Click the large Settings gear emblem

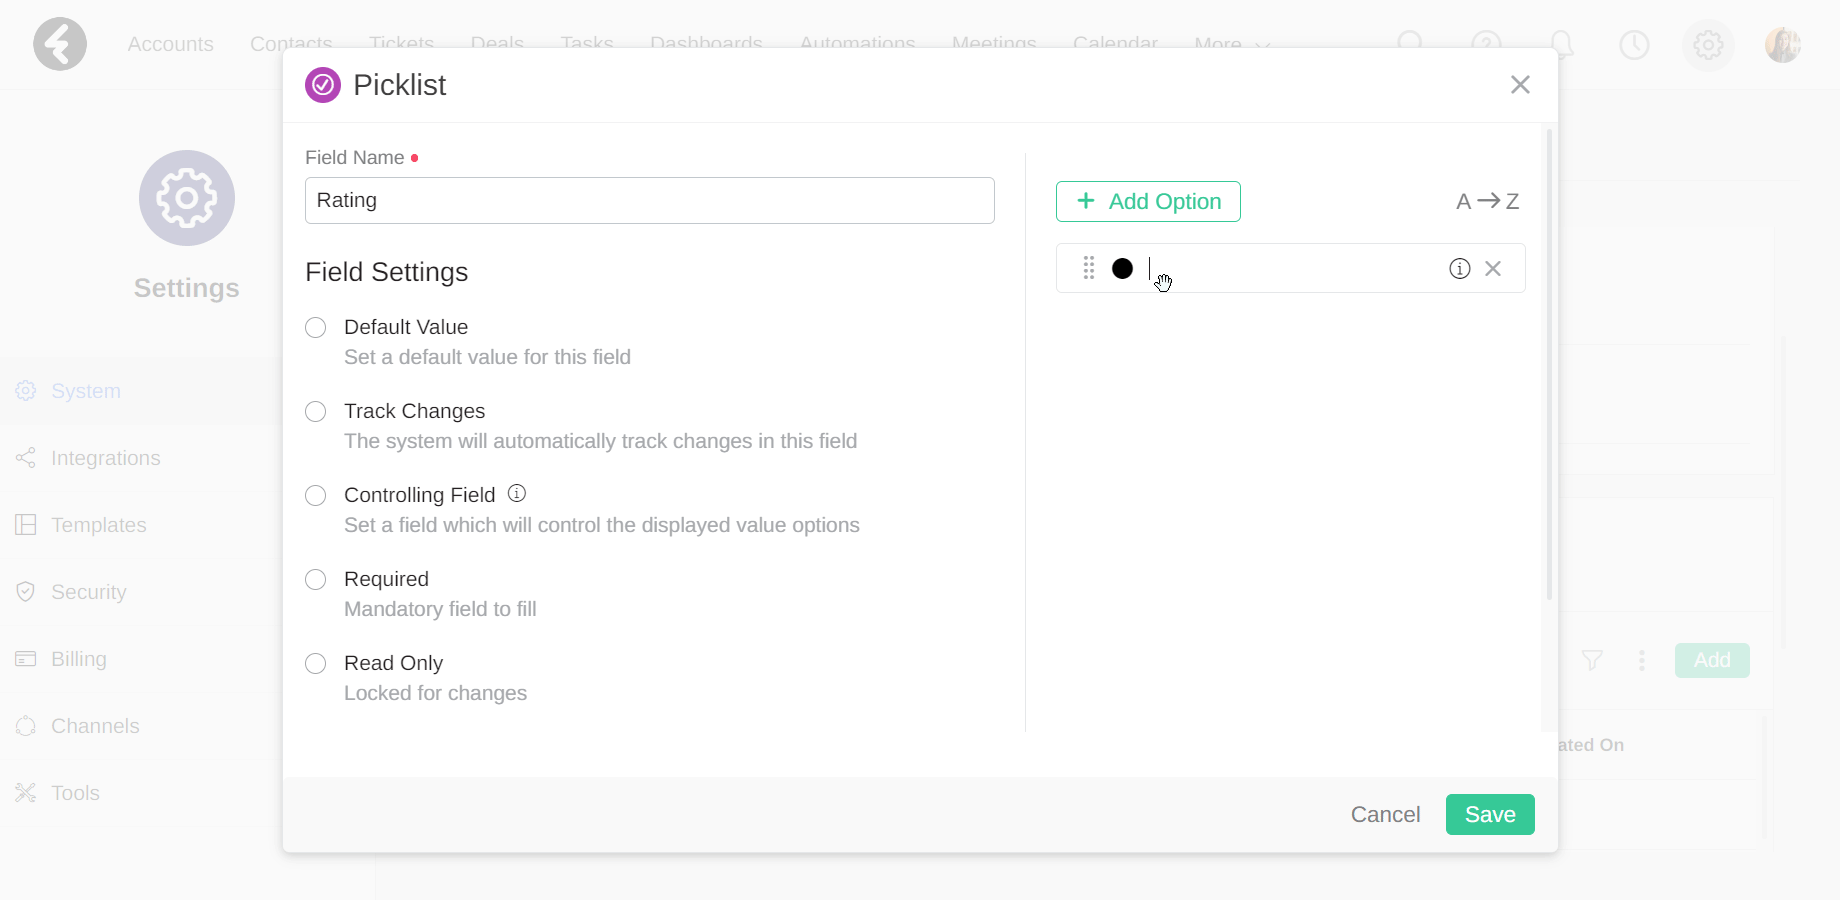(187, 198)
